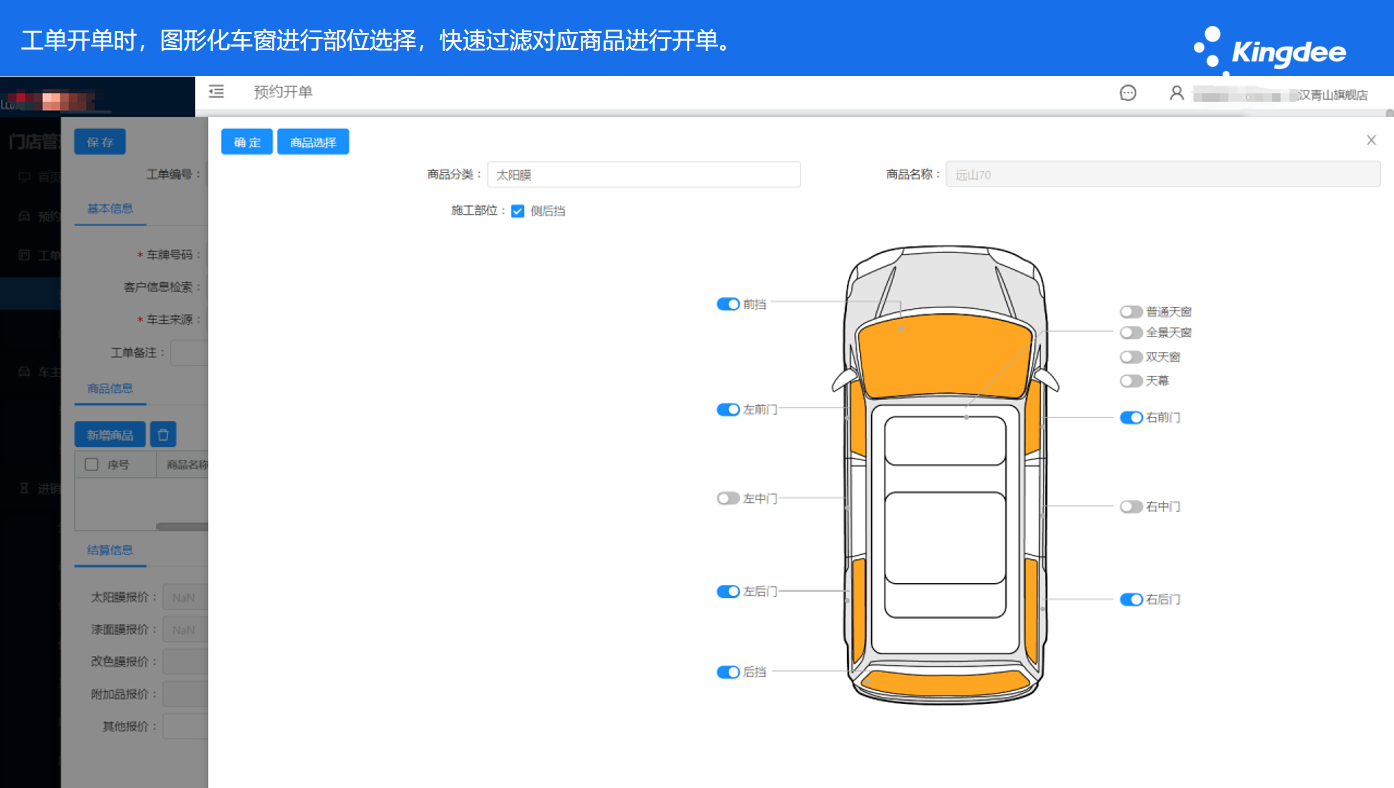The height and width of the screenshot is (788, 1394).
Task: Click the 商品名称 input field
Action: pos(1162,175)
